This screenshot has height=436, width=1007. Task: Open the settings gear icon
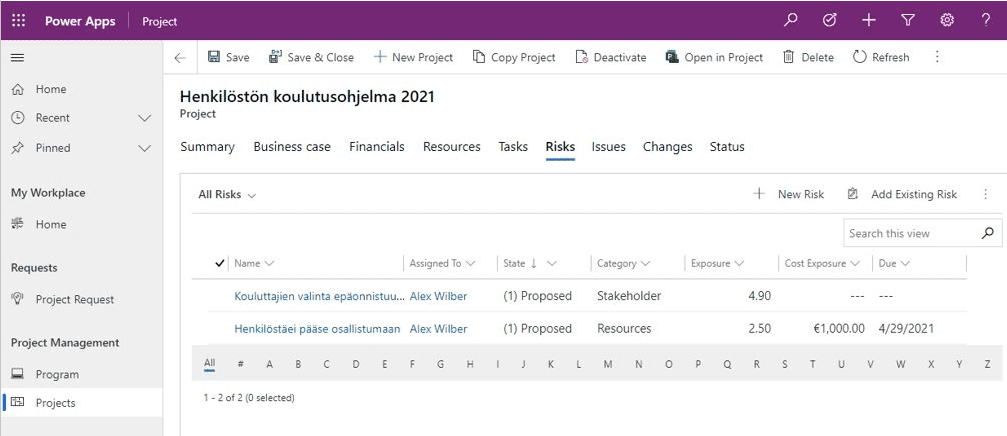[947, 20]
